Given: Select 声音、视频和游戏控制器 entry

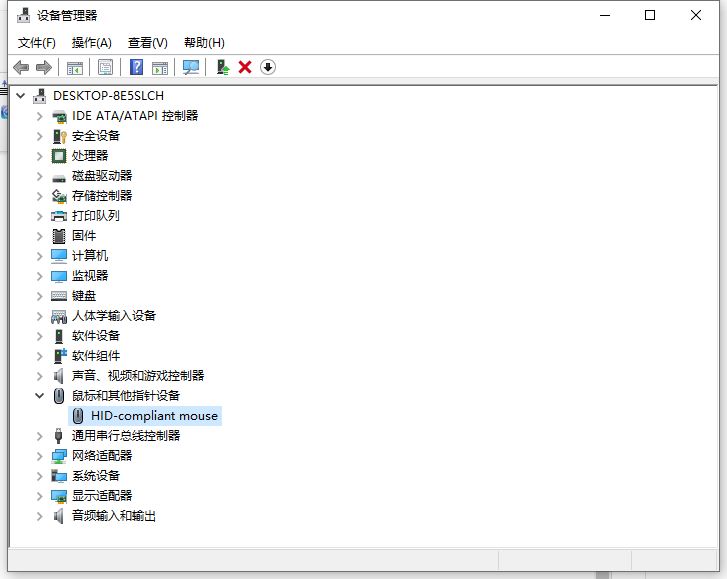Looking at the screenshot, I should pos(138,376).
